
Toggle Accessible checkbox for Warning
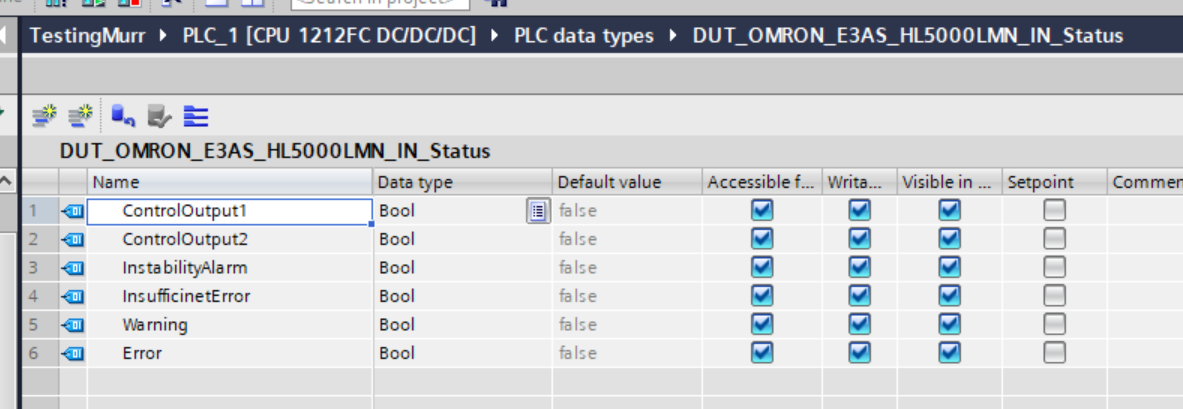click(762, 324)
